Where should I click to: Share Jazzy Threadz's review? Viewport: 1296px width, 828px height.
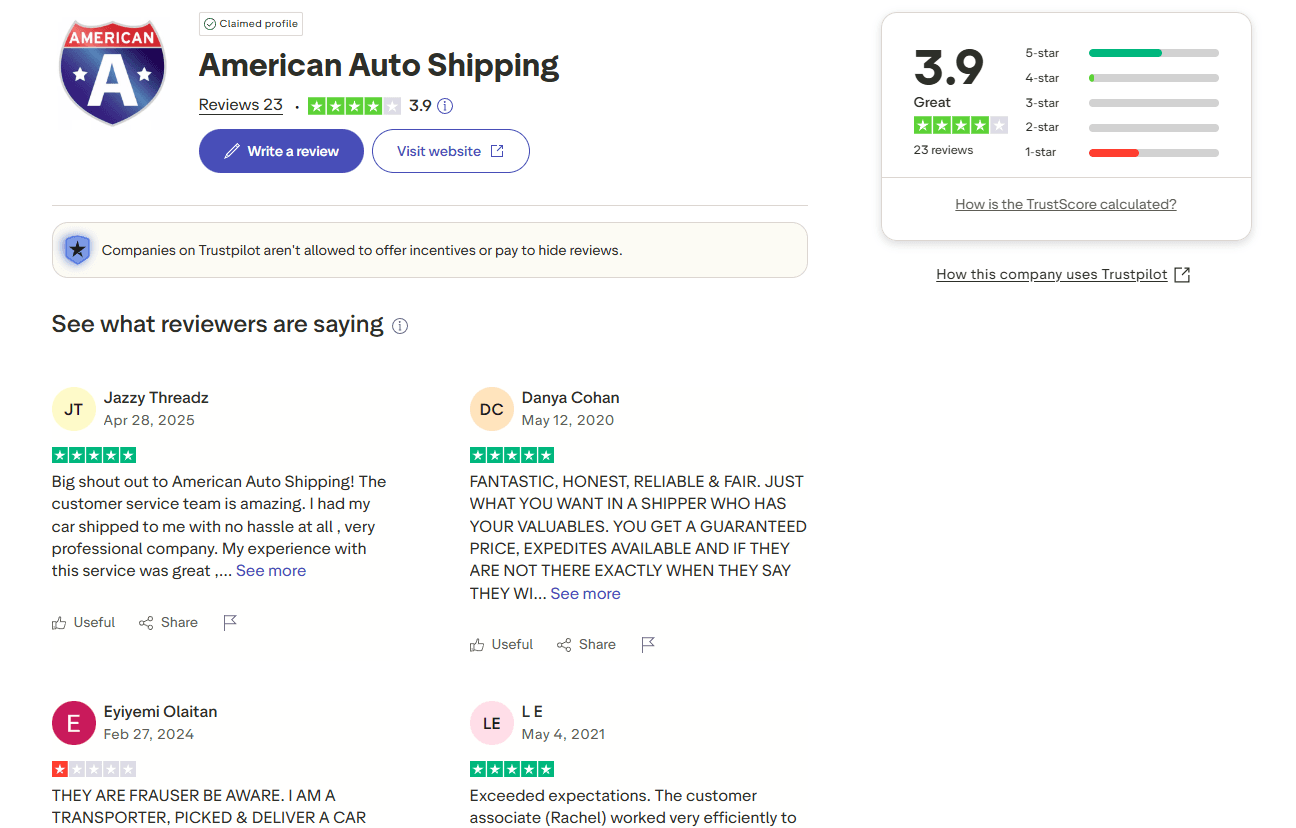[x=168, y=622]
